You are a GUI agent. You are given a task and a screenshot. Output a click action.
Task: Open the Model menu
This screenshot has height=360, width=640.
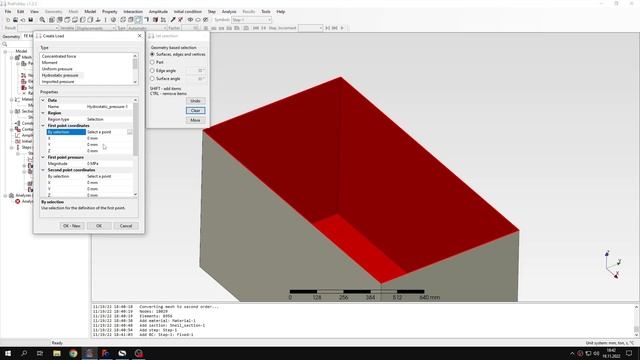(90, 11)
